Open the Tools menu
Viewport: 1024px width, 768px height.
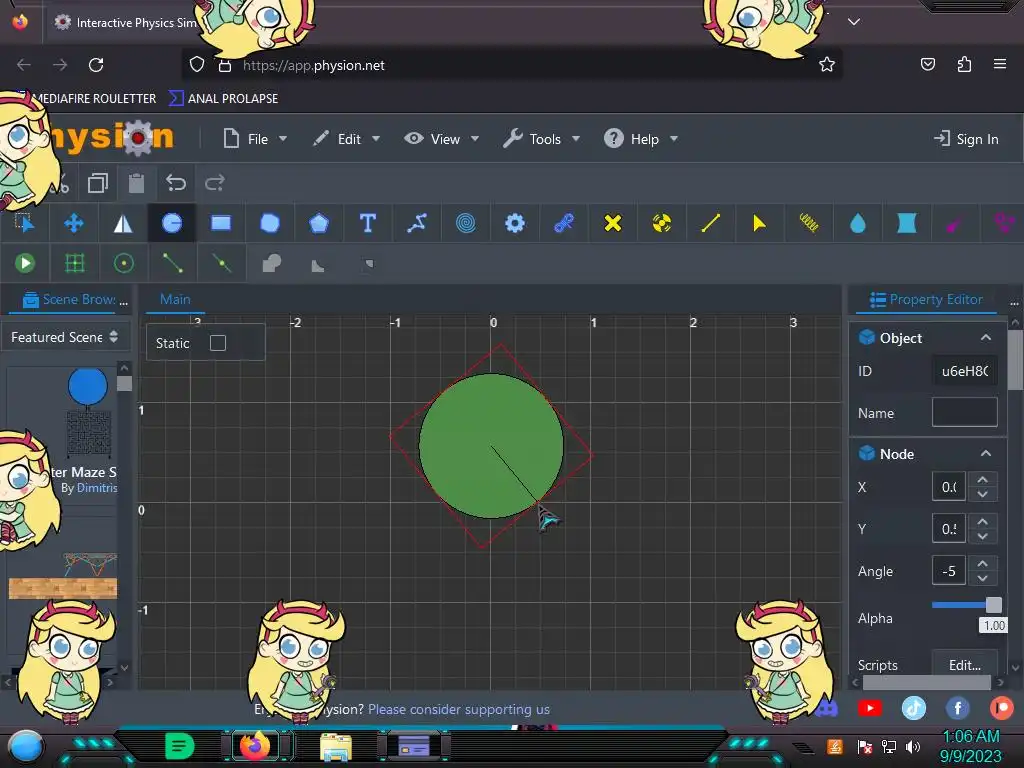coord(542,139)
